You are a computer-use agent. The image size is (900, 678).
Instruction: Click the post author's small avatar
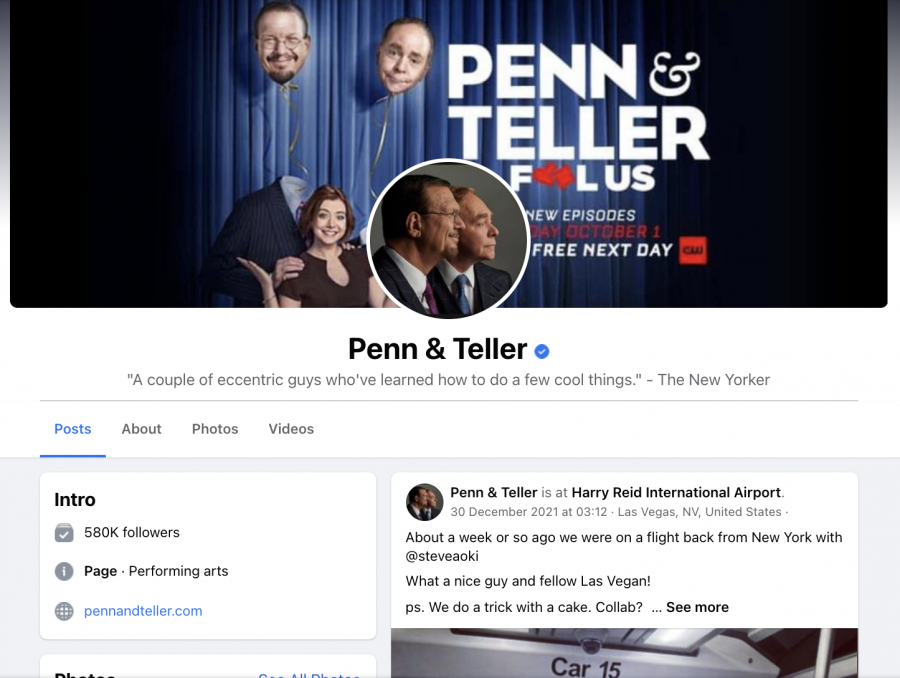(x=424, y=502)
